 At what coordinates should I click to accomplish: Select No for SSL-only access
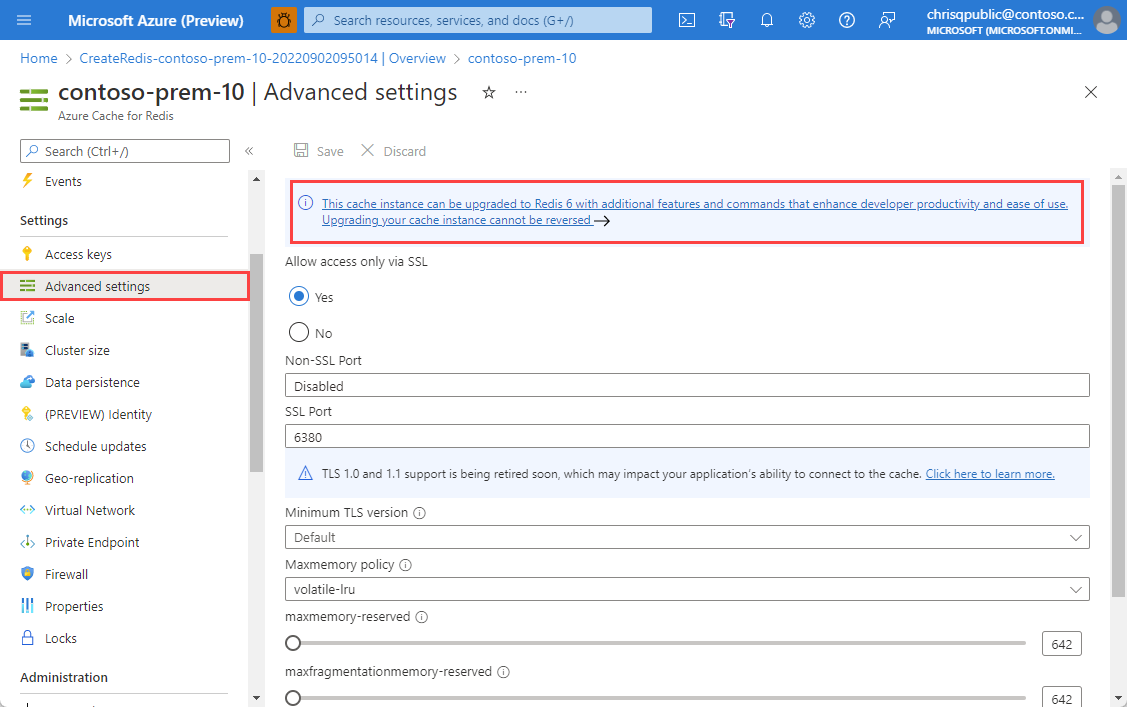[298, 333]
